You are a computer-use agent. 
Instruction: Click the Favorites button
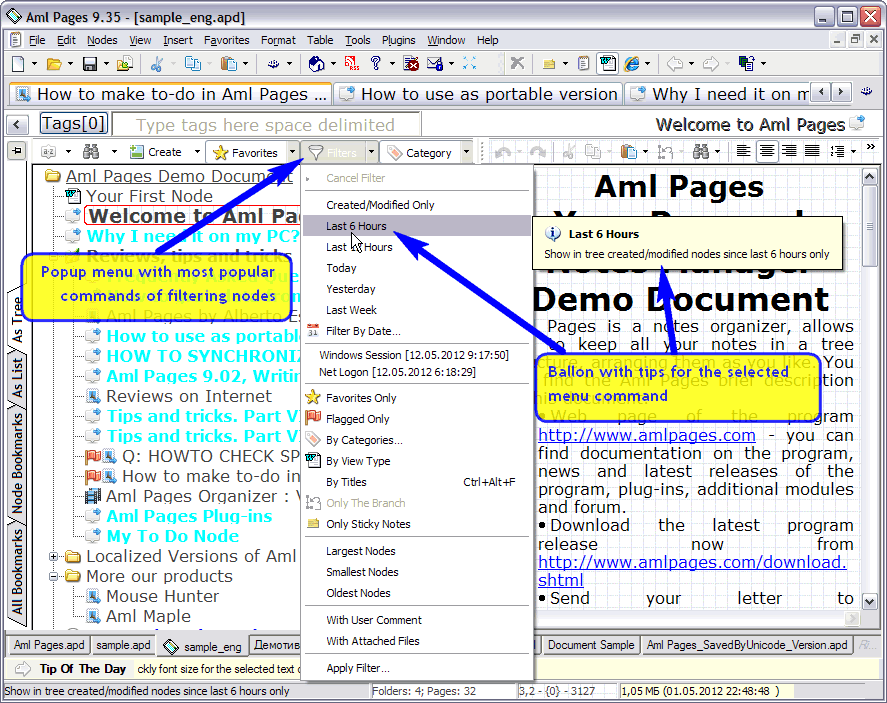pos(247,152)
